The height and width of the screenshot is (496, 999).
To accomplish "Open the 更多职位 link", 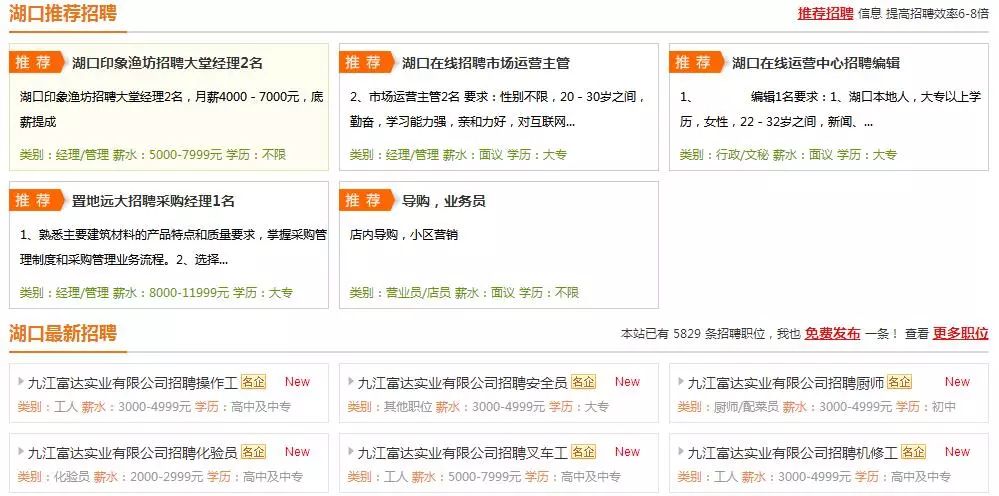I will pos(961,333).
